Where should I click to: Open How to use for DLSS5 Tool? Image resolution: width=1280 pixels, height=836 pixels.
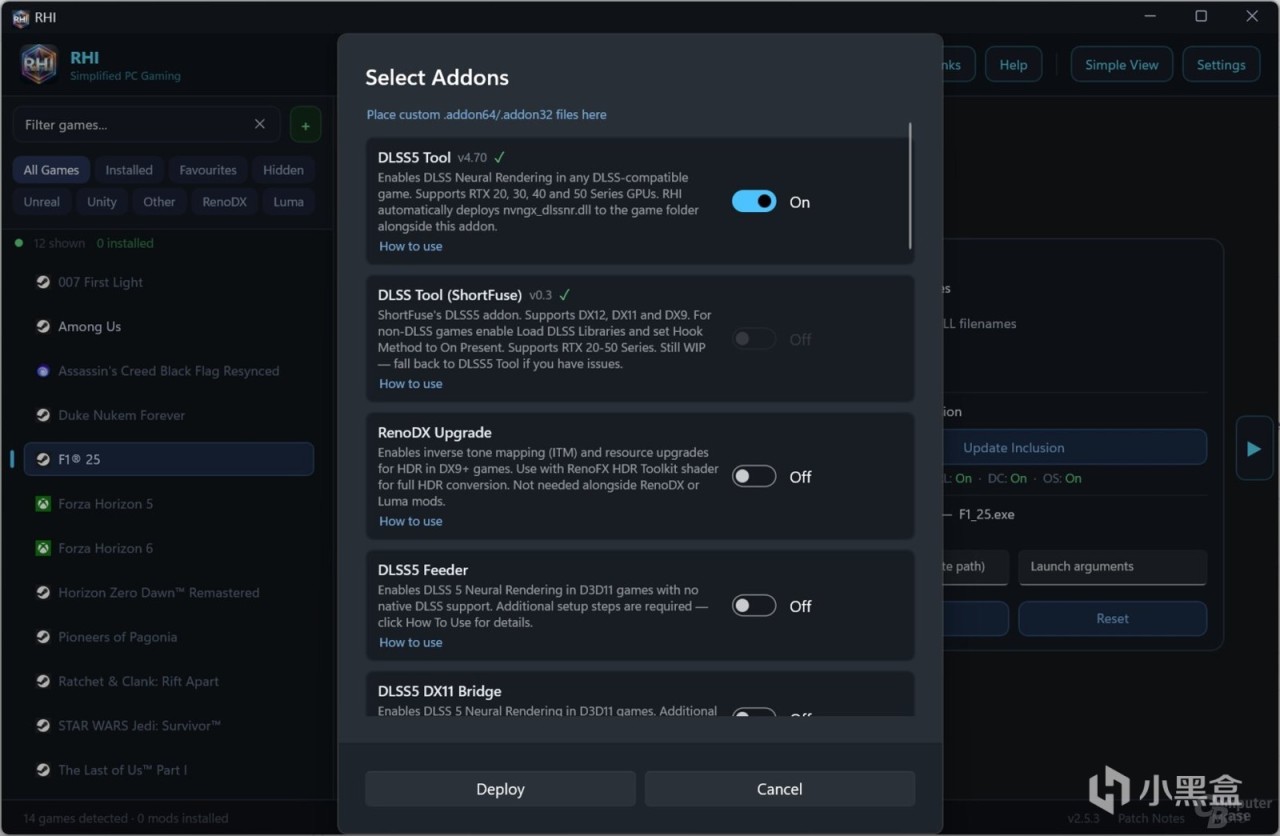(x=410, y=247)
